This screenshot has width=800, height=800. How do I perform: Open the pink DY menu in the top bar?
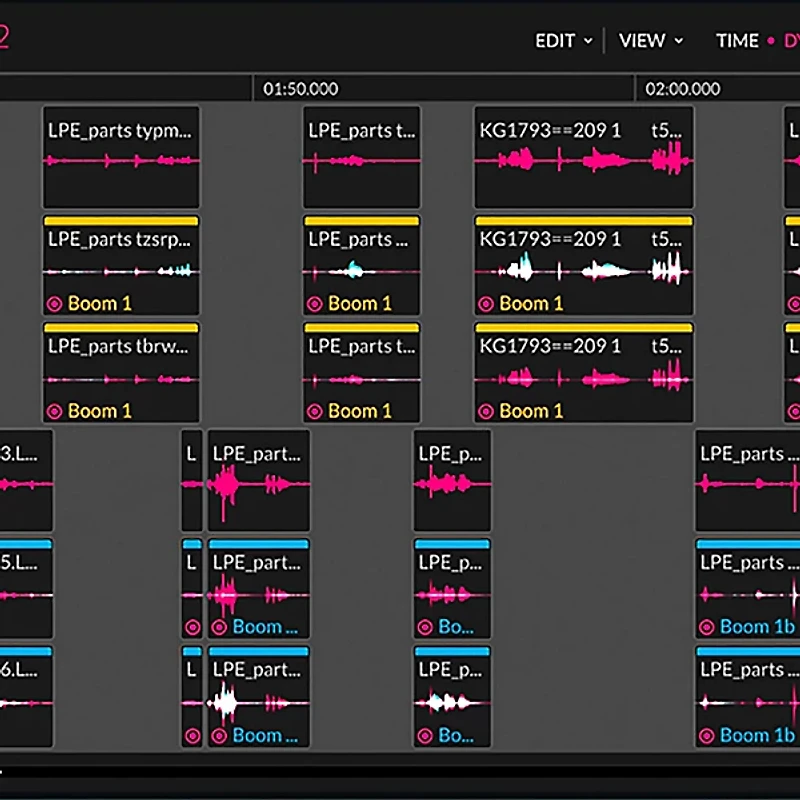tap(791, 41)
